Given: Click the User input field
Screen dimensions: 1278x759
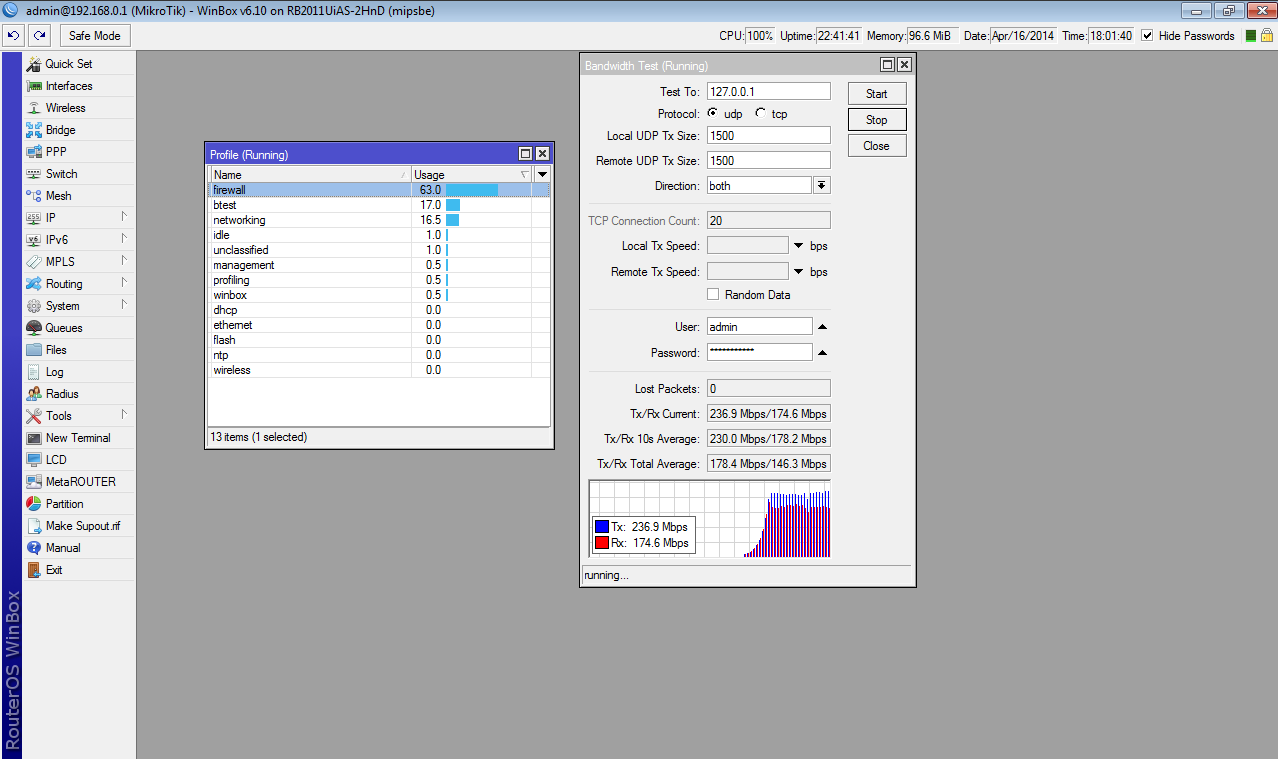Looking at the screenshot, I should coord(760,327).
